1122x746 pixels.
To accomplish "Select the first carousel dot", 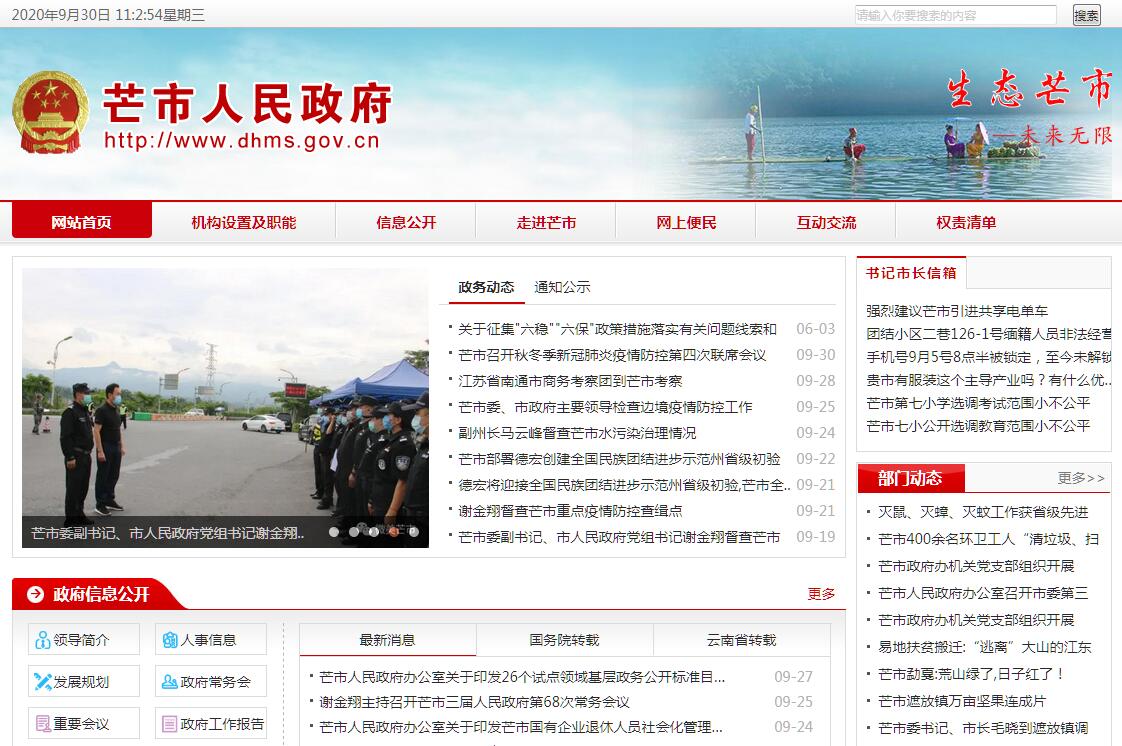I will 333,531.
